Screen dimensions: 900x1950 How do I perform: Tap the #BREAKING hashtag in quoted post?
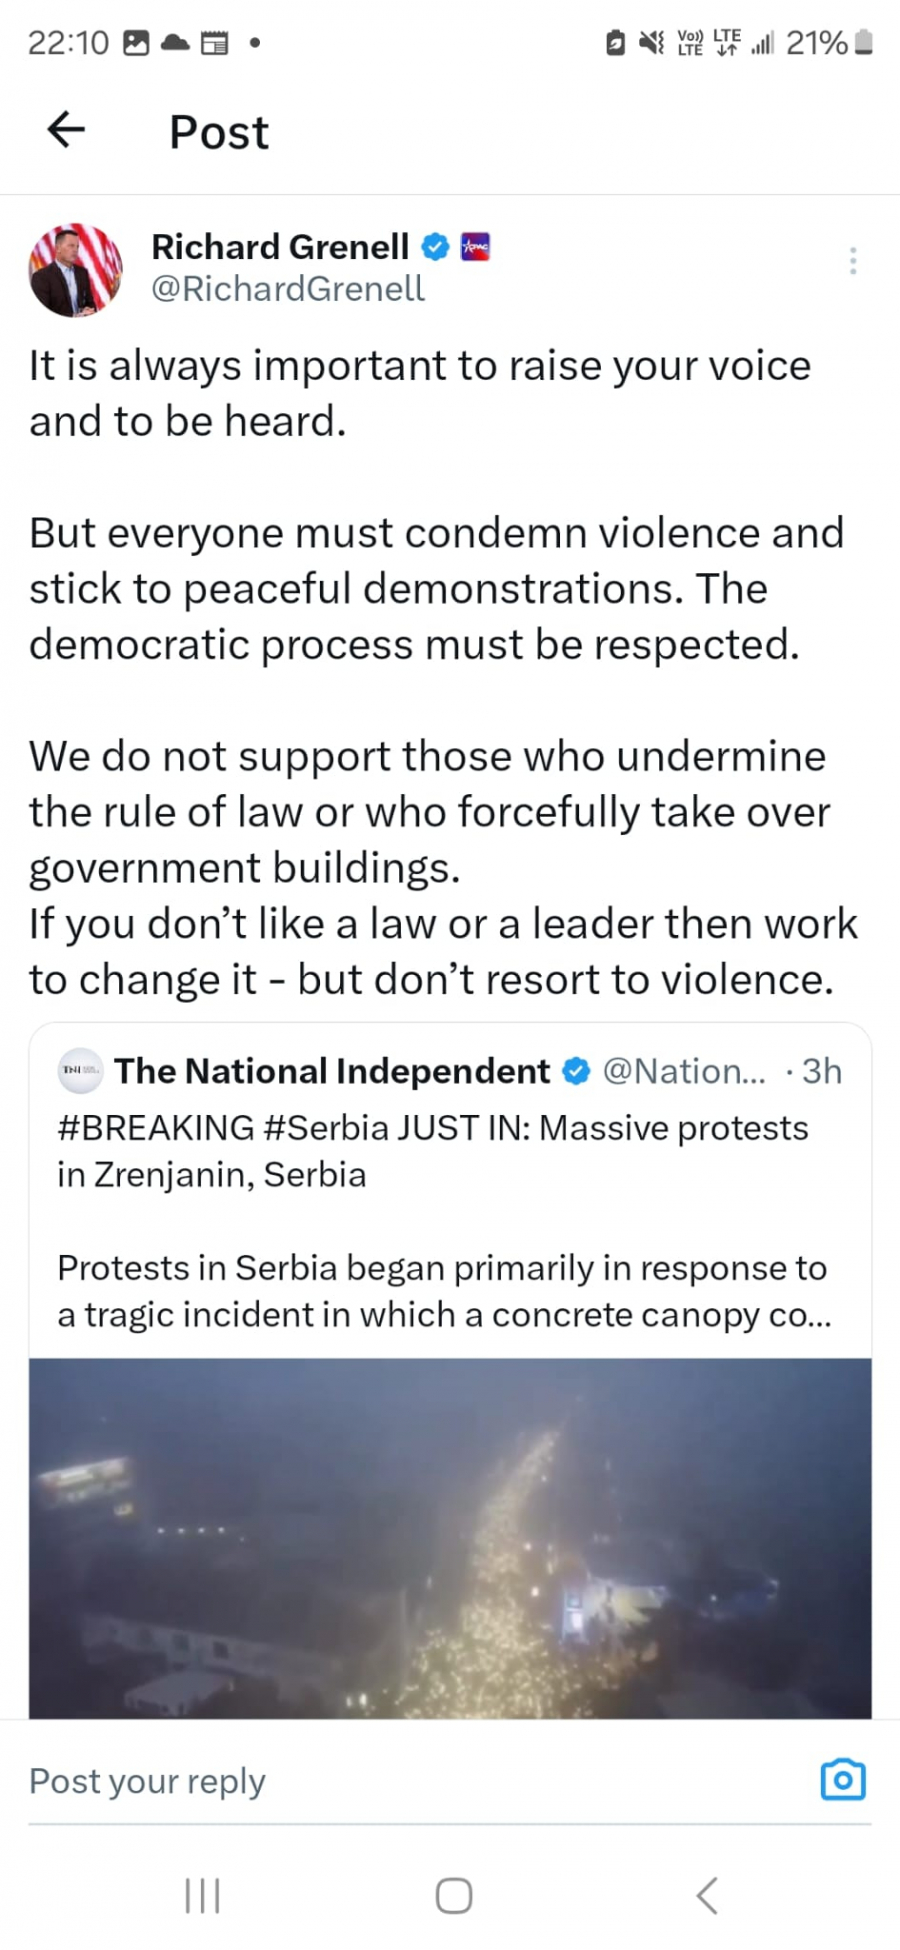(x=156, y=1128)
